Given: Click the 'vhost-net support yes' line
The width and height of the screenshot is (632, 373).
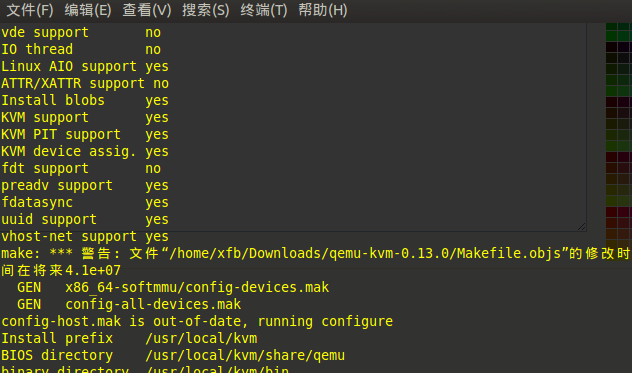Looking at the screenshot, I should click(x=85, y=236).
